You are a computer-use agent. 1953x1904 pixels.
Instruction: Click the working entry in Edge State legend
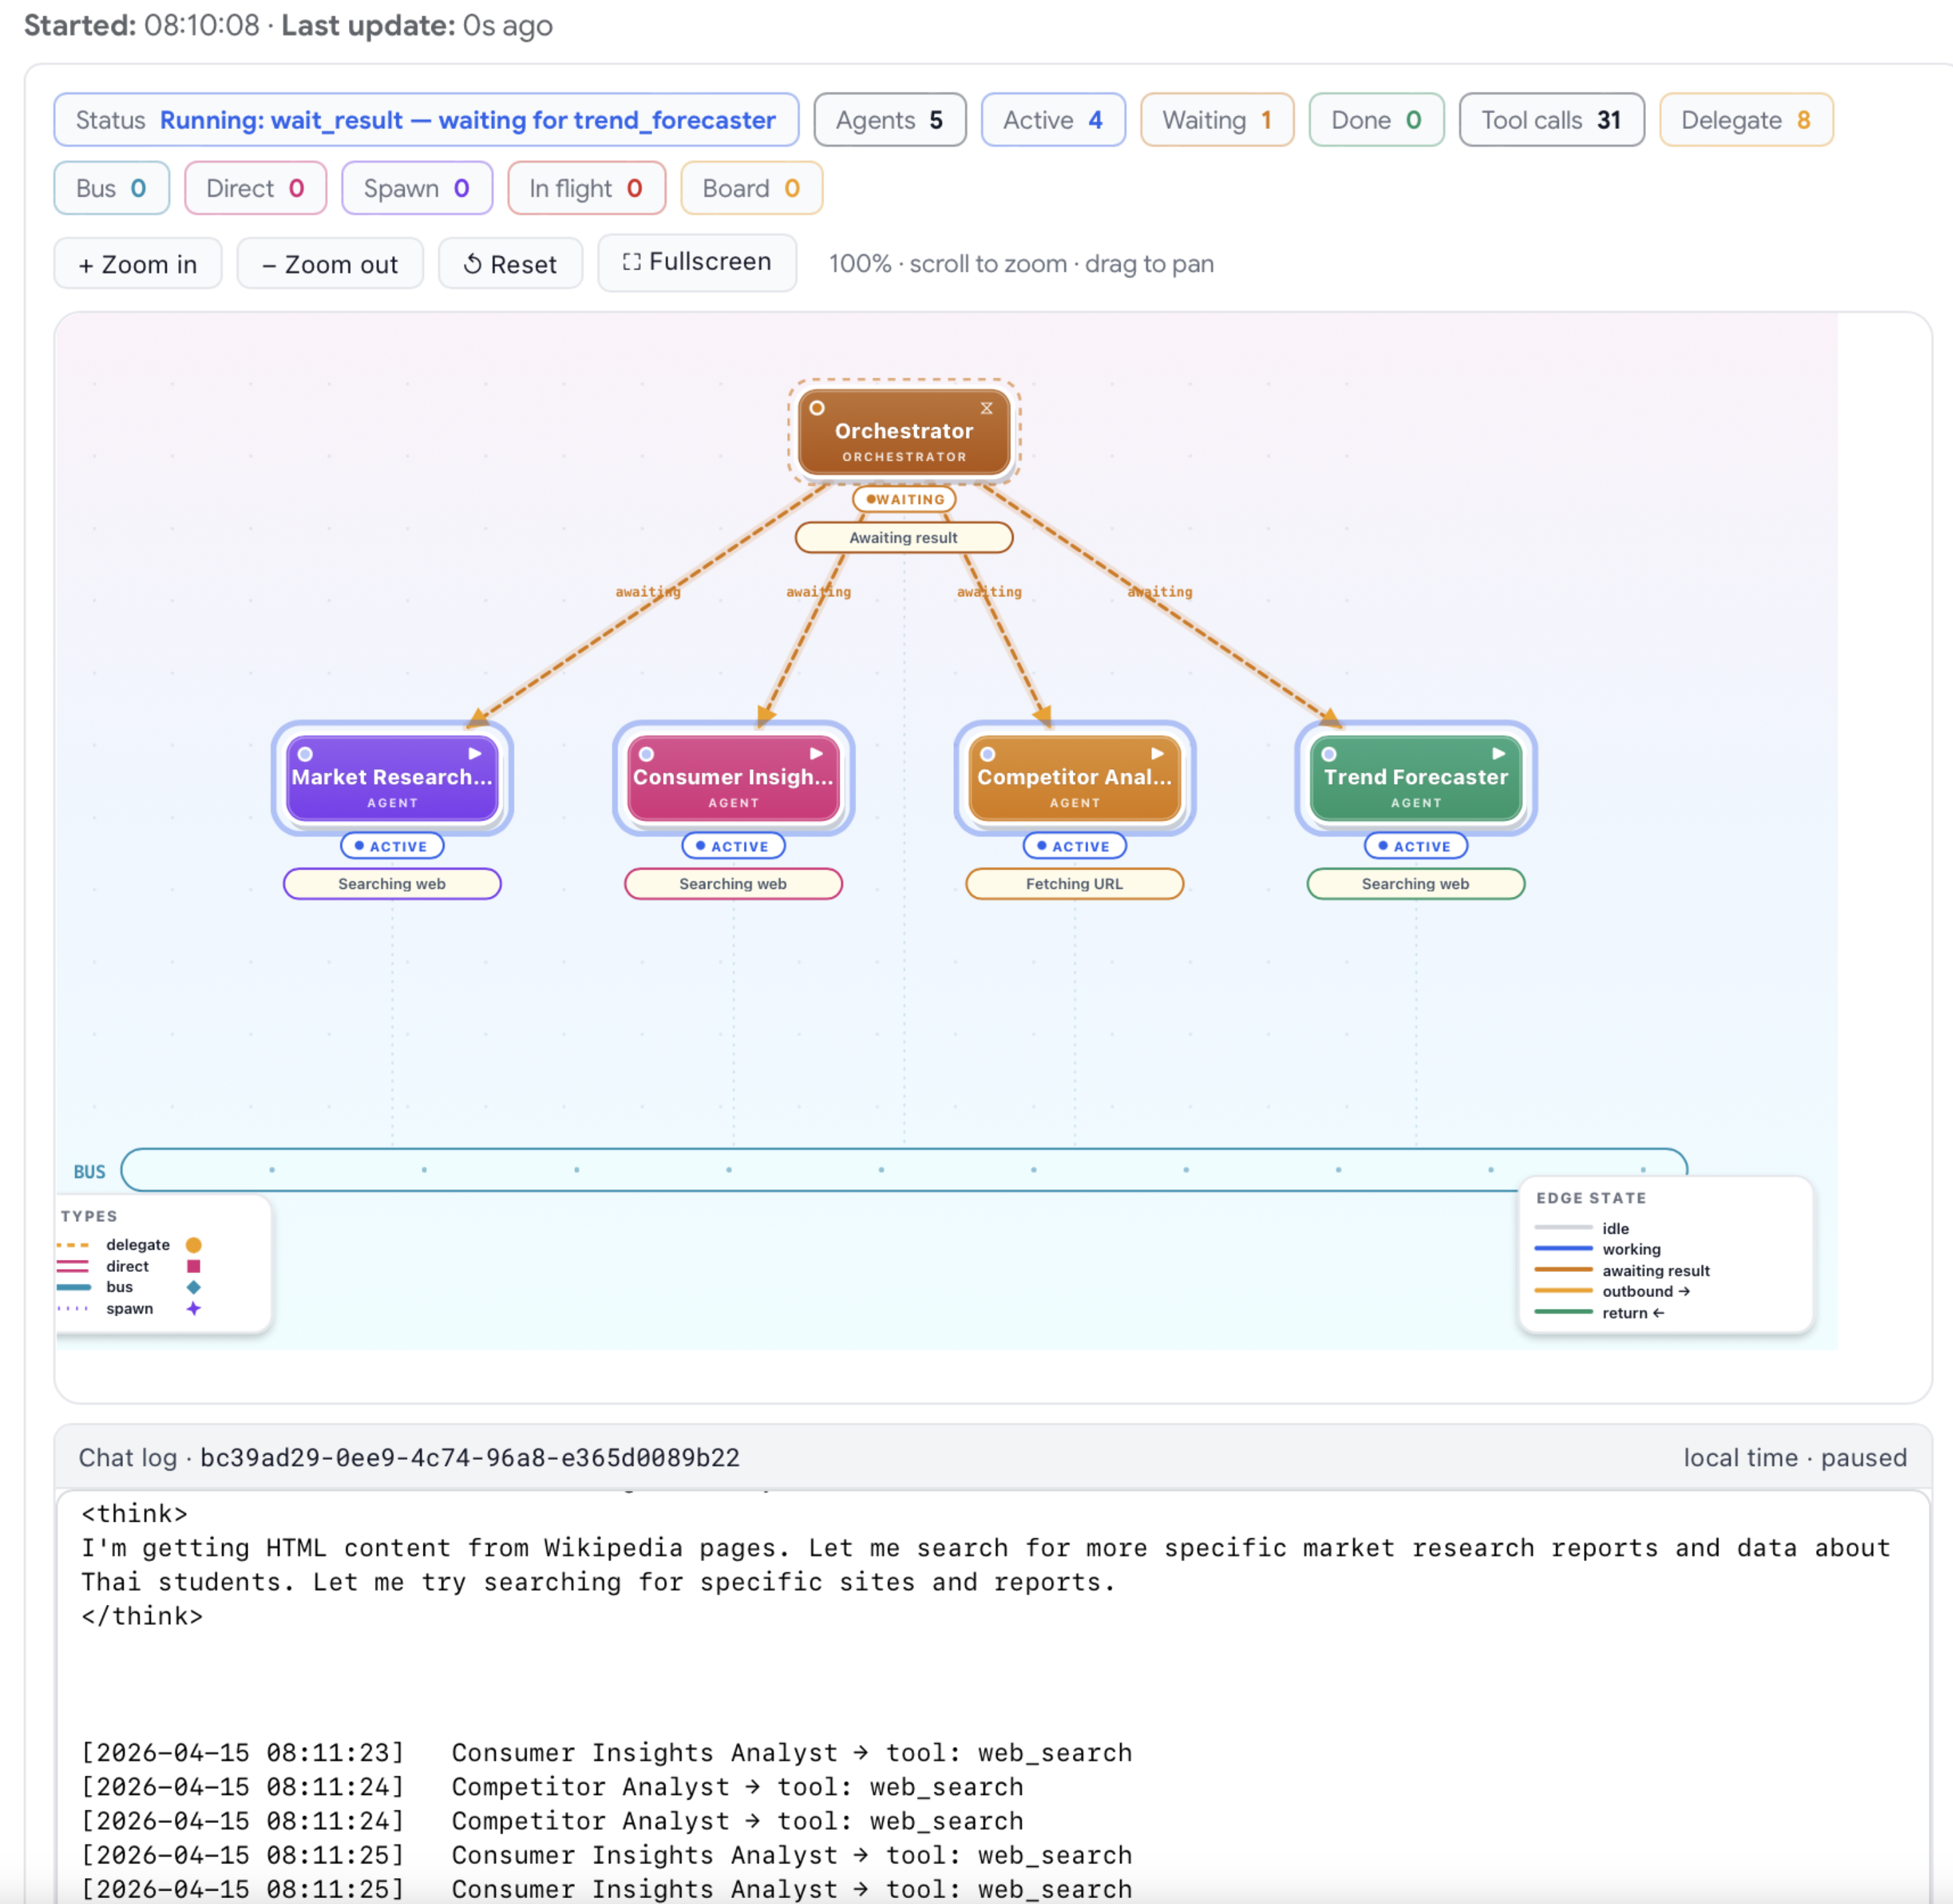1597,1249
